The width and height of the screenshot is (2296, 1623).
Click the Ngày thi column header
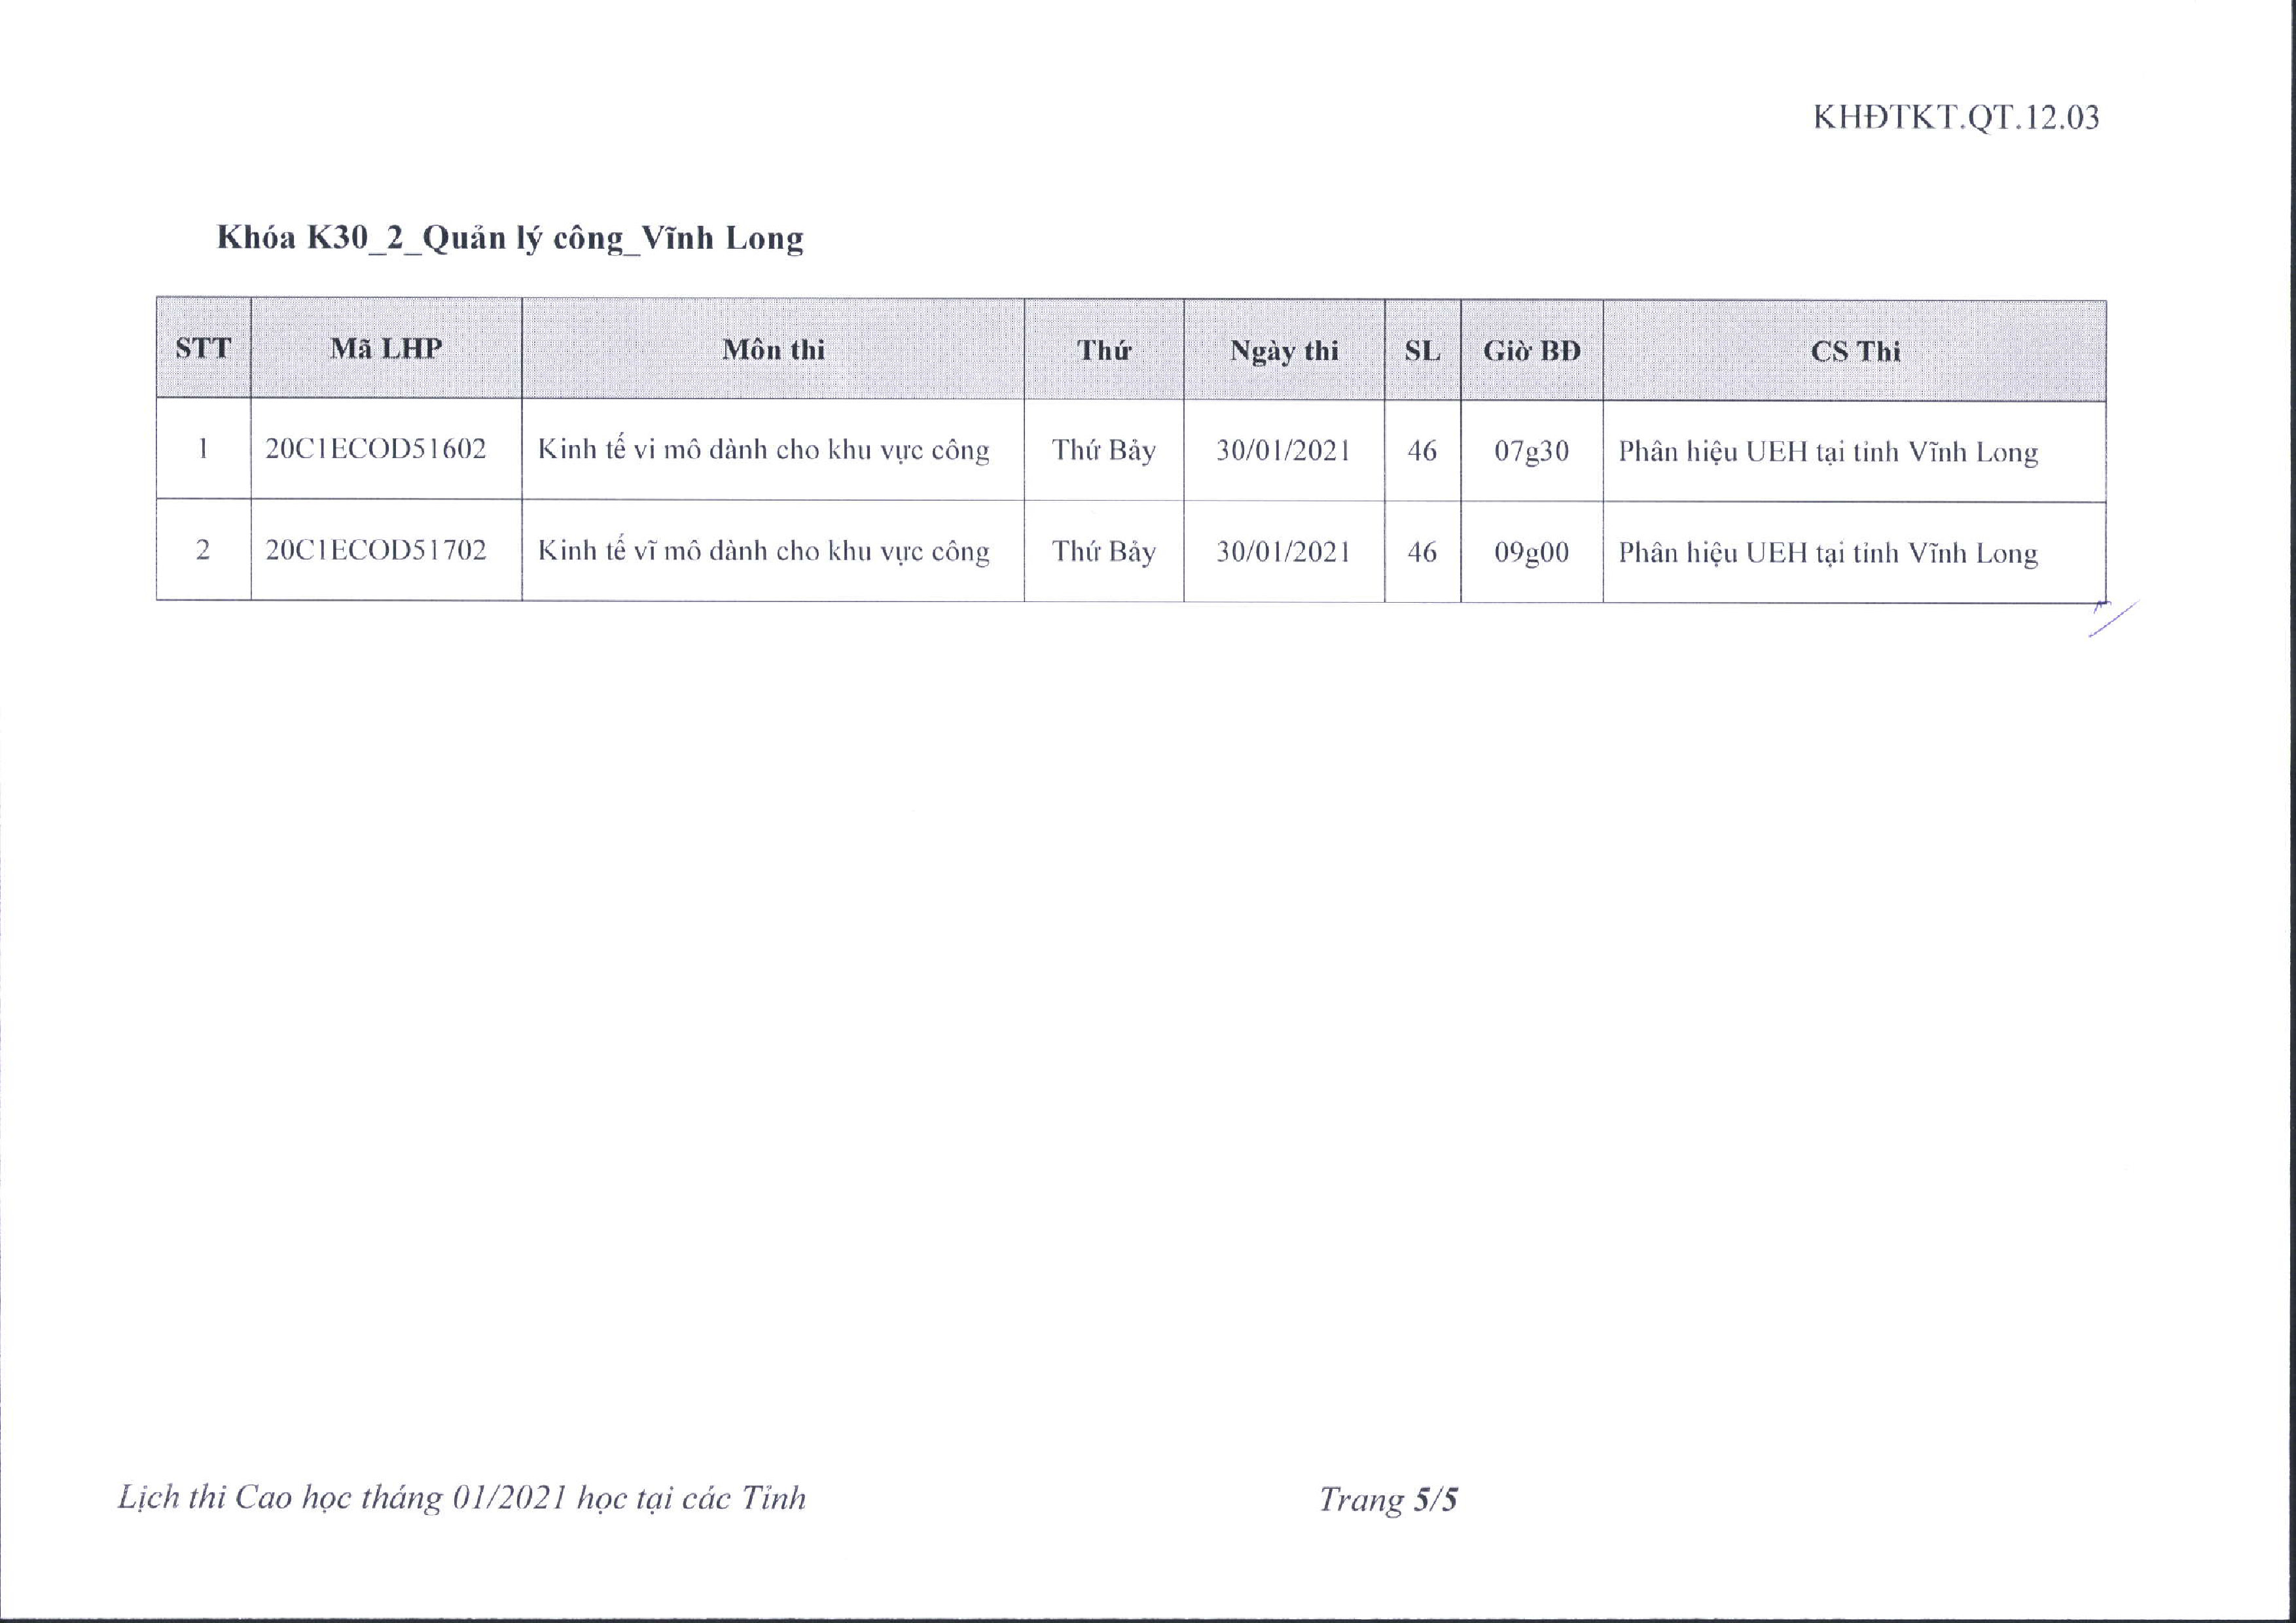(1284, 350)
